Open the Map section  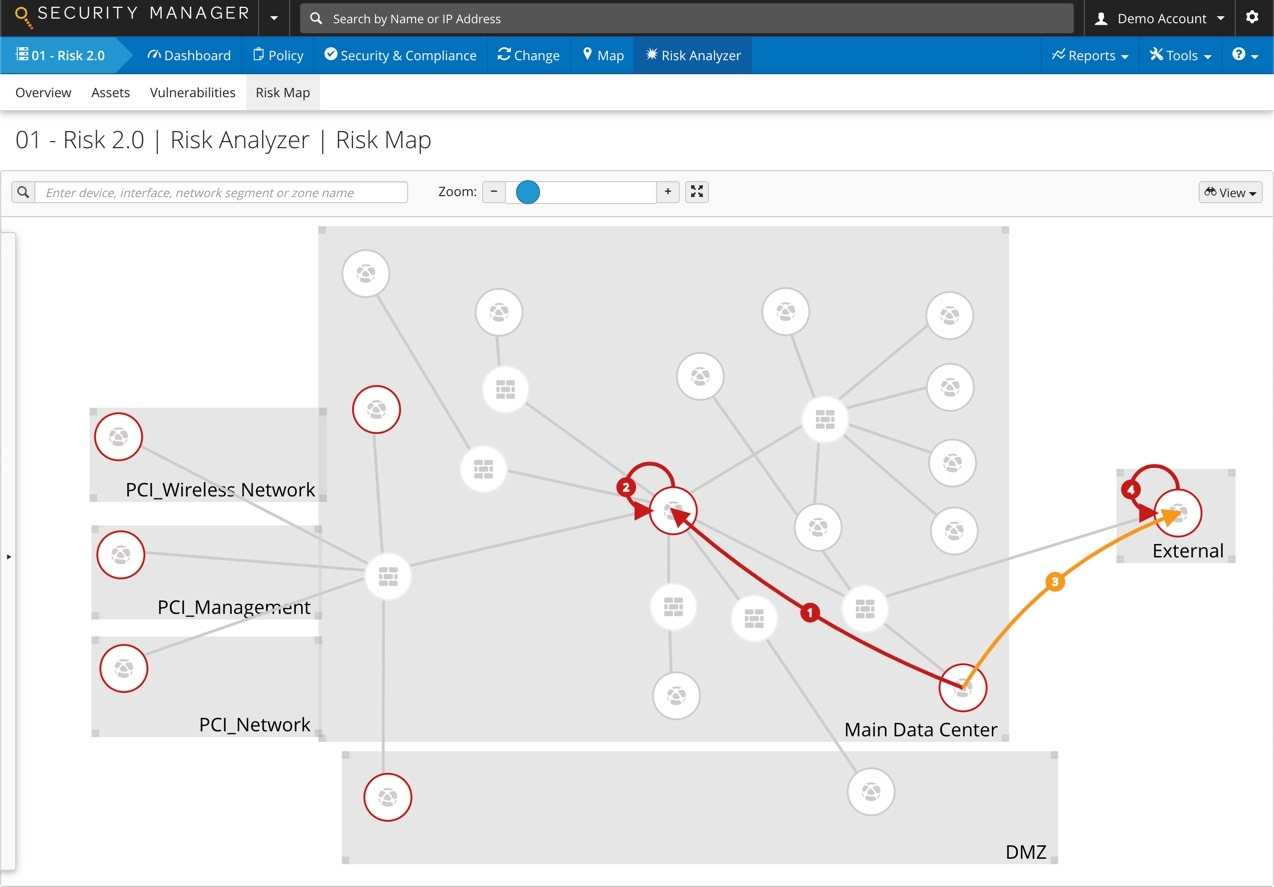tap(602, 55)
